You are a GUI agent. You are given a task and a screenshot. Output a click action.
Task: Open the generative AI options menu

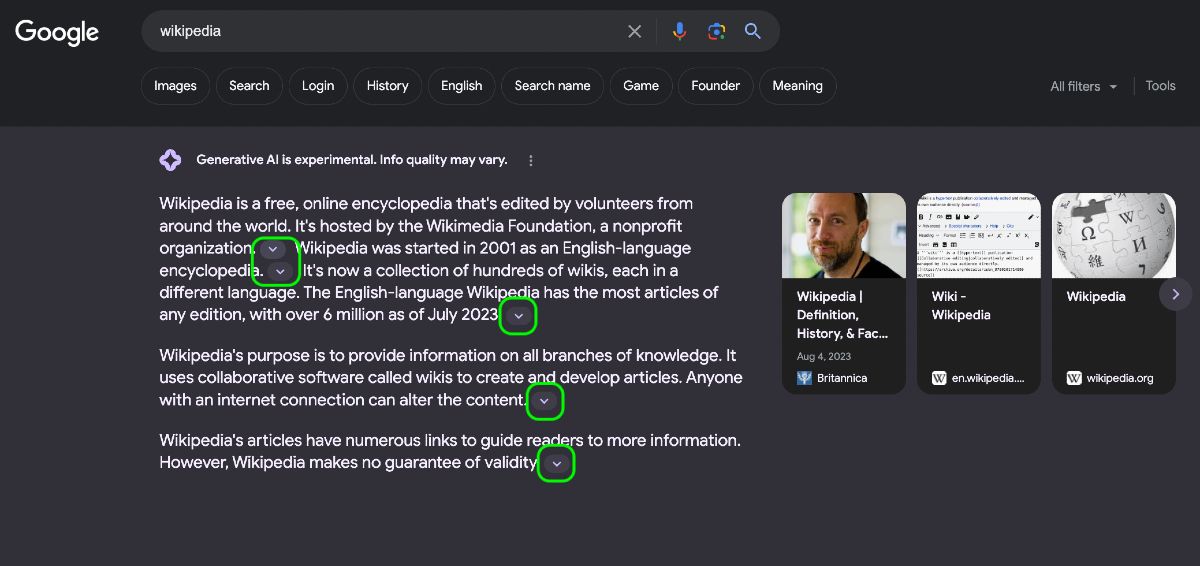(531, 160)
